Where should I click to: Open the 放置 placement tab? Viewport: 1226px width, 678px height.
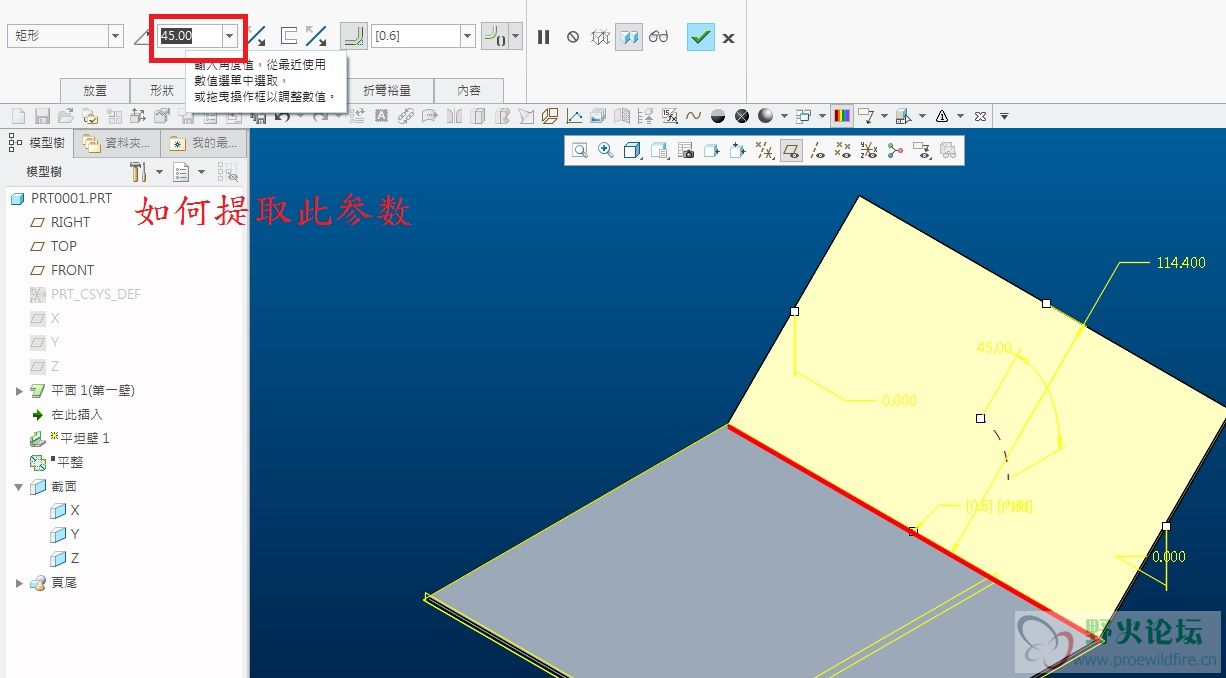[95, 90]
